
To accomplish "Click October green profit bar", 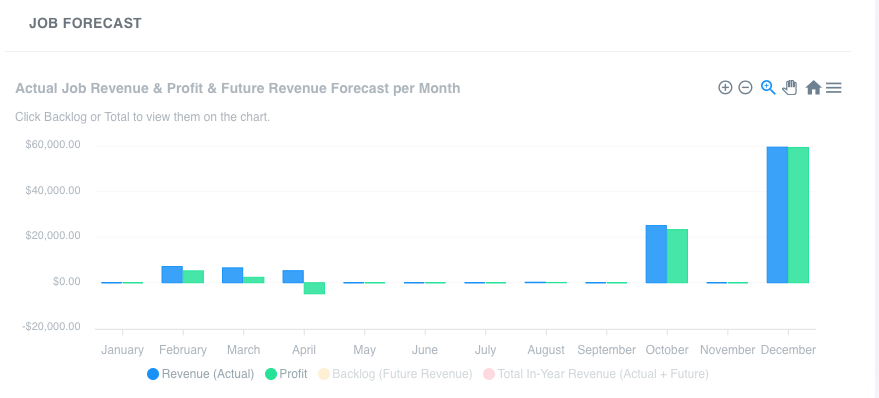I will click(677, 256).
